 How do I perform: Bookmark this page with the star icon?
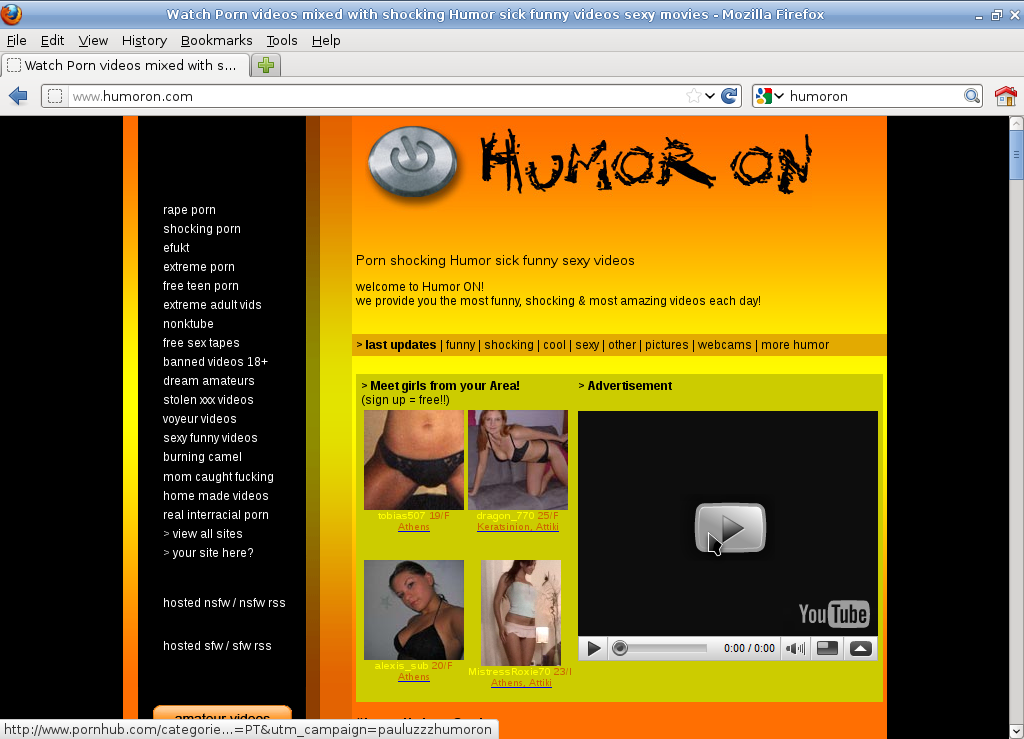point(694,96)
